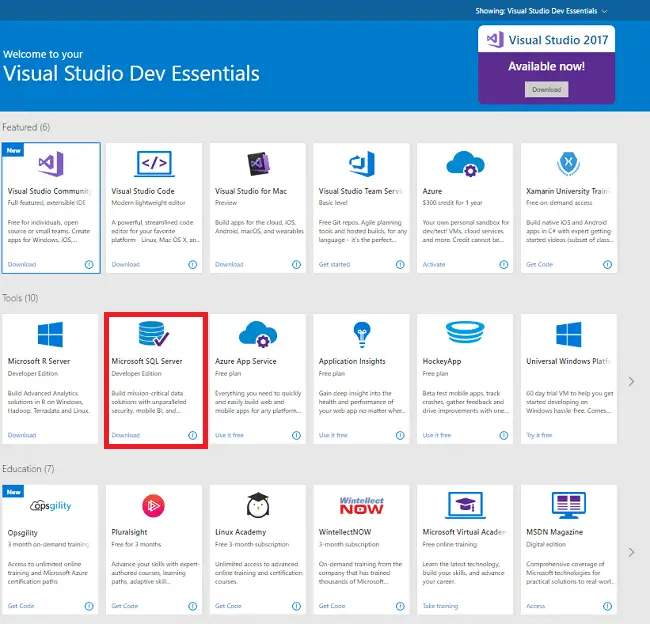Open info icon on Xamarin University card
This screenshot has height=624, width=650.
[x=607, y=265]
